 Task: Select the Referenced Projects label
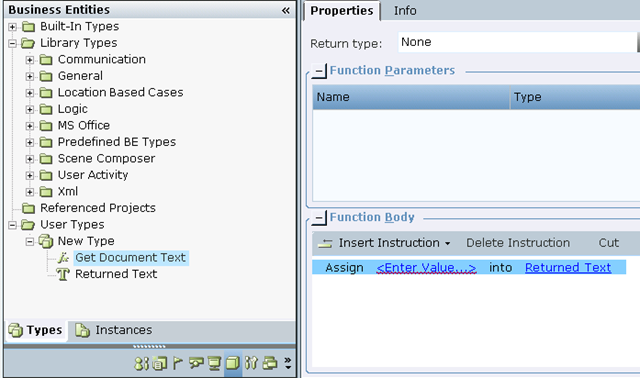click(98, 208)
